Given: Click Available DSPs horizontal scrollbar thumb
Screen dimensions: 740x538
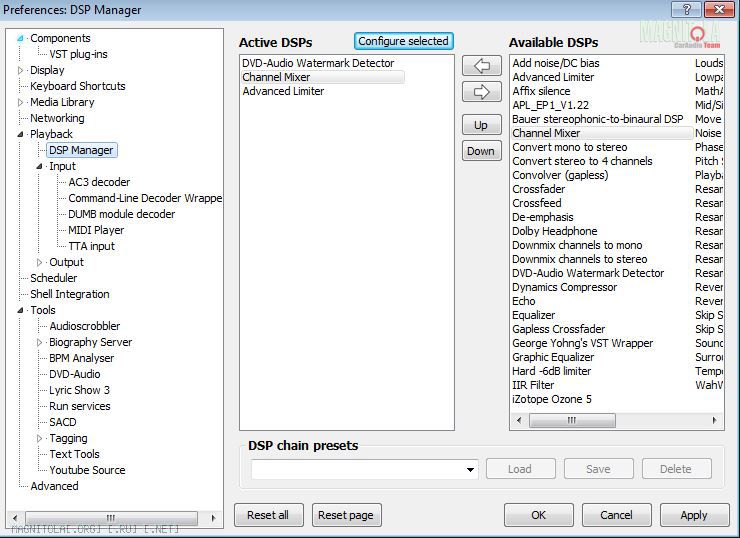Looking at the screenshot, I should 572,420.
